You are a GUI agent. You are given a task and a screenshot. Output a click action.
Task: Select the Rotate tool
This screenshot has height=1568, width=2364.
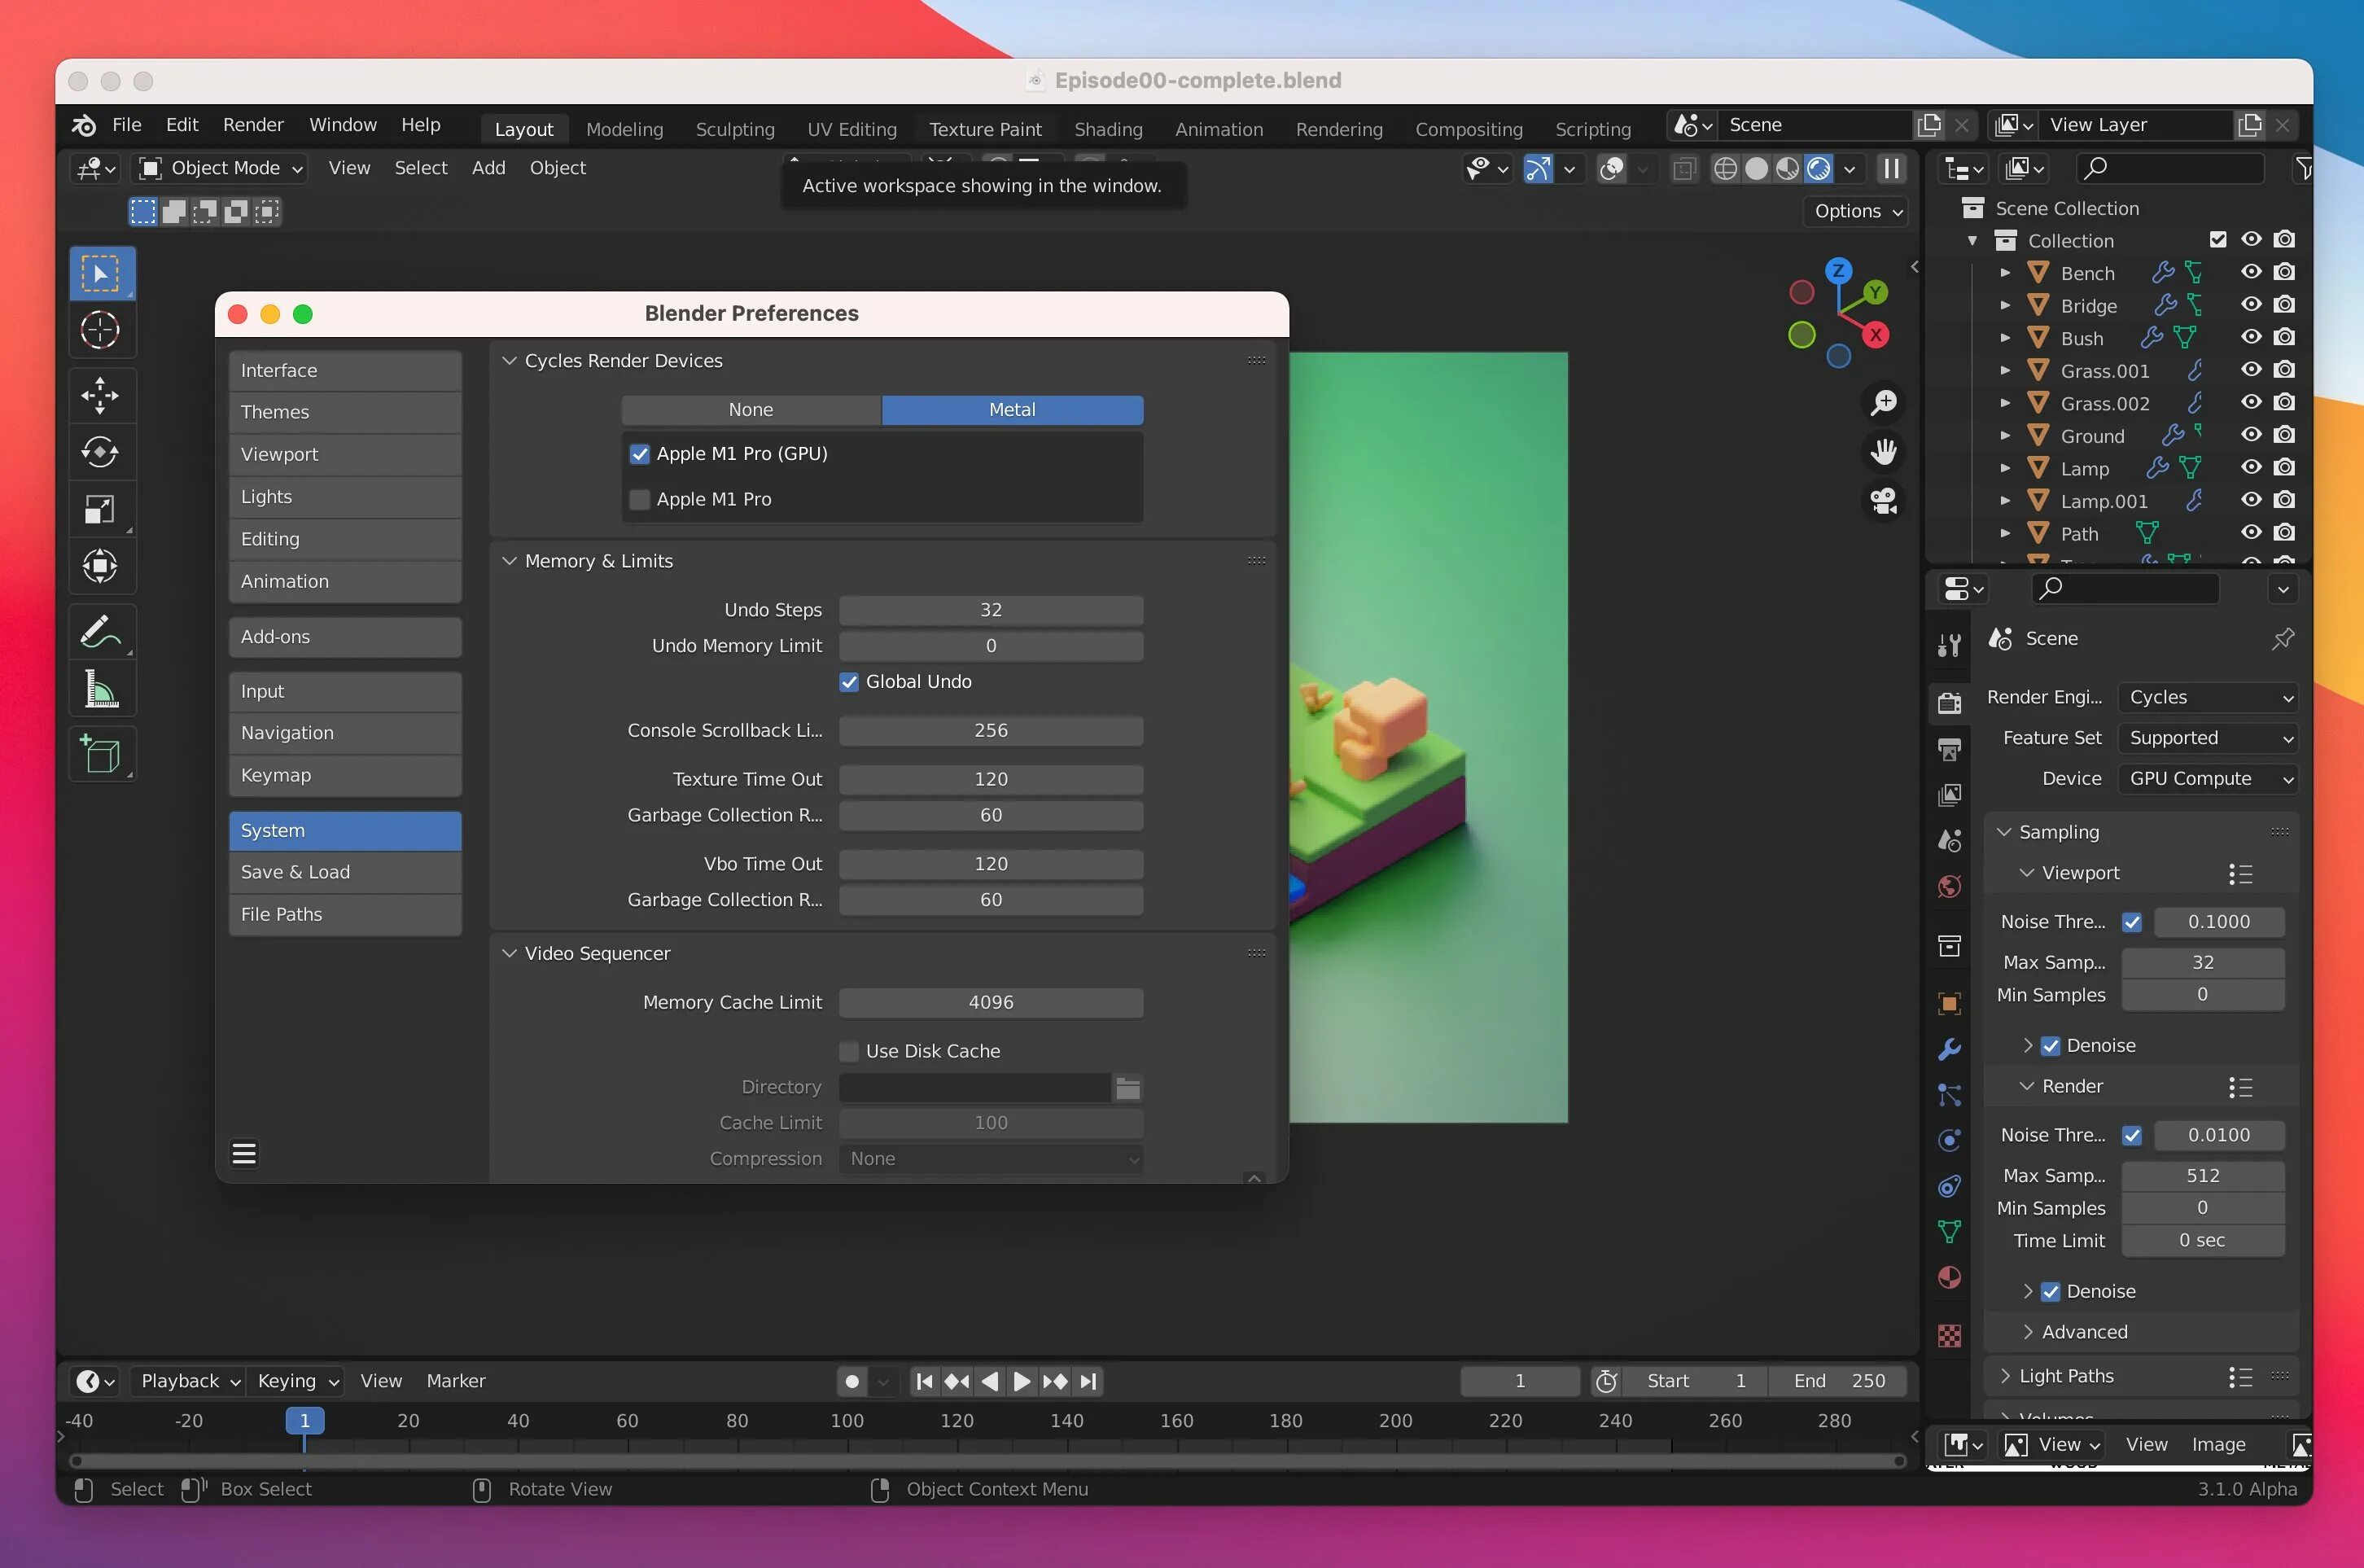pos(100,452)
